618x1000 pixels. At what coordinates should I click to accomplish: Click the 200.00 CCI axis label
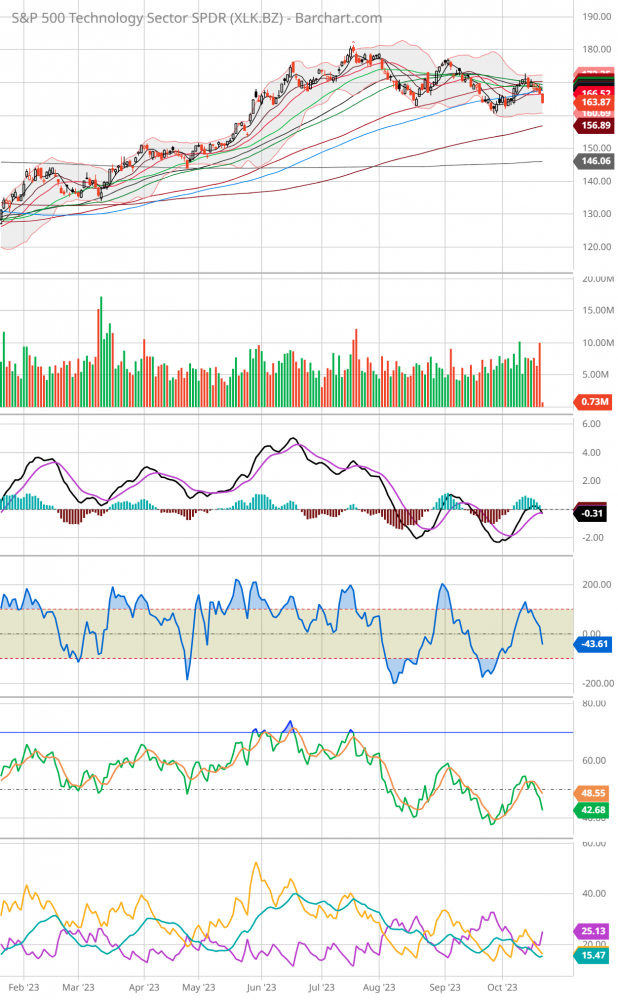point(596,584)
